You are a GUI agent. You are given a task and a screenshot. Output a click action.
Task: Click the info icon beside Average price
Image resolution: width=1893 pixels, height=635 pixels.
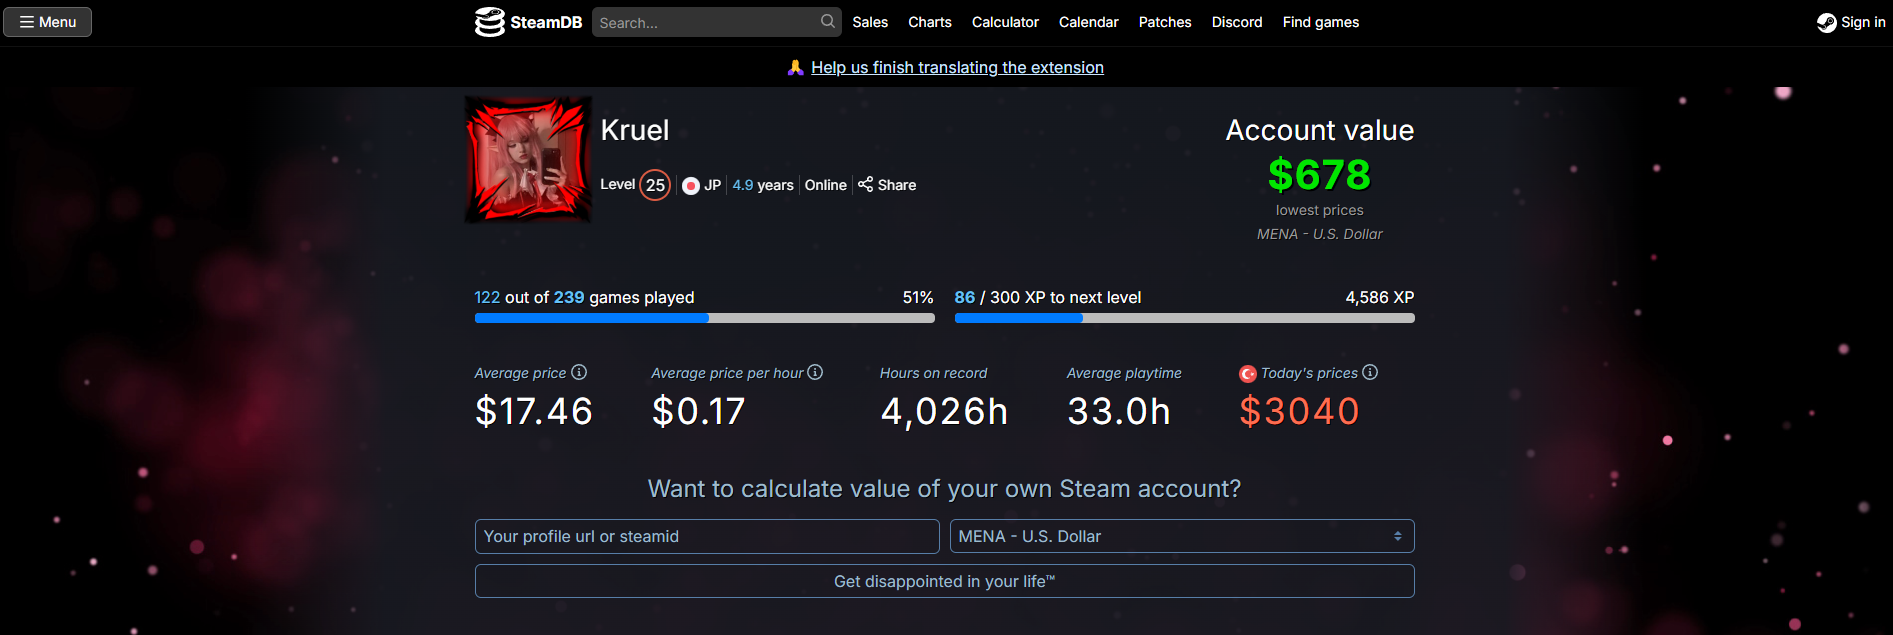579,372
